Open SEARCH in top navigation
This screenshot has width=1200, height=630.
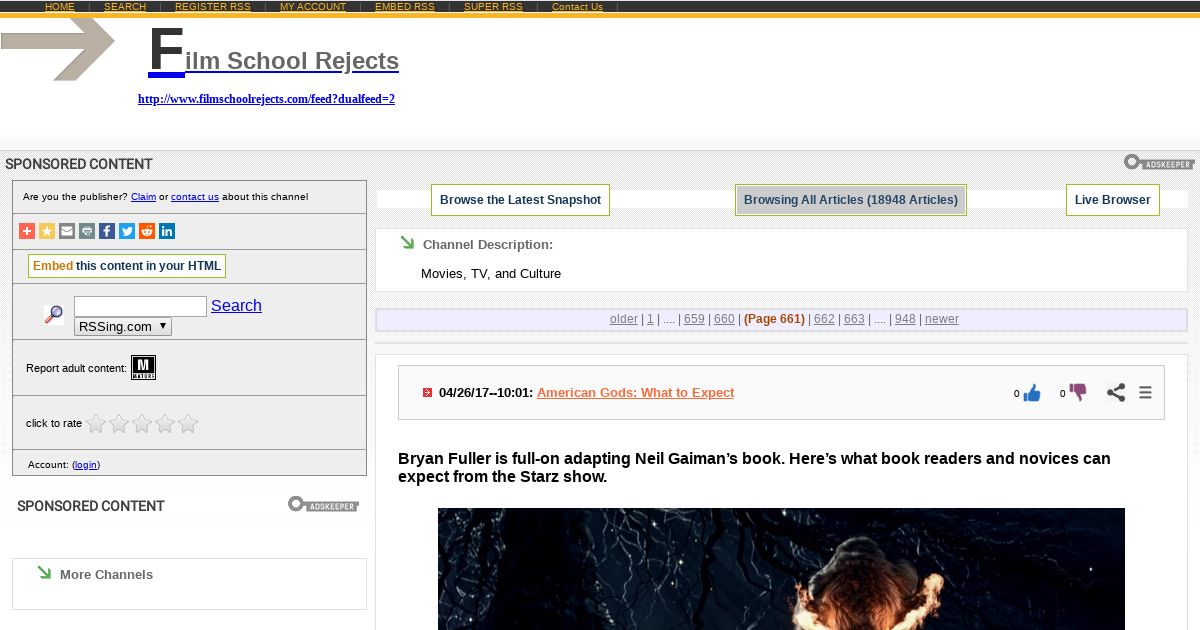tap(125, 7)
